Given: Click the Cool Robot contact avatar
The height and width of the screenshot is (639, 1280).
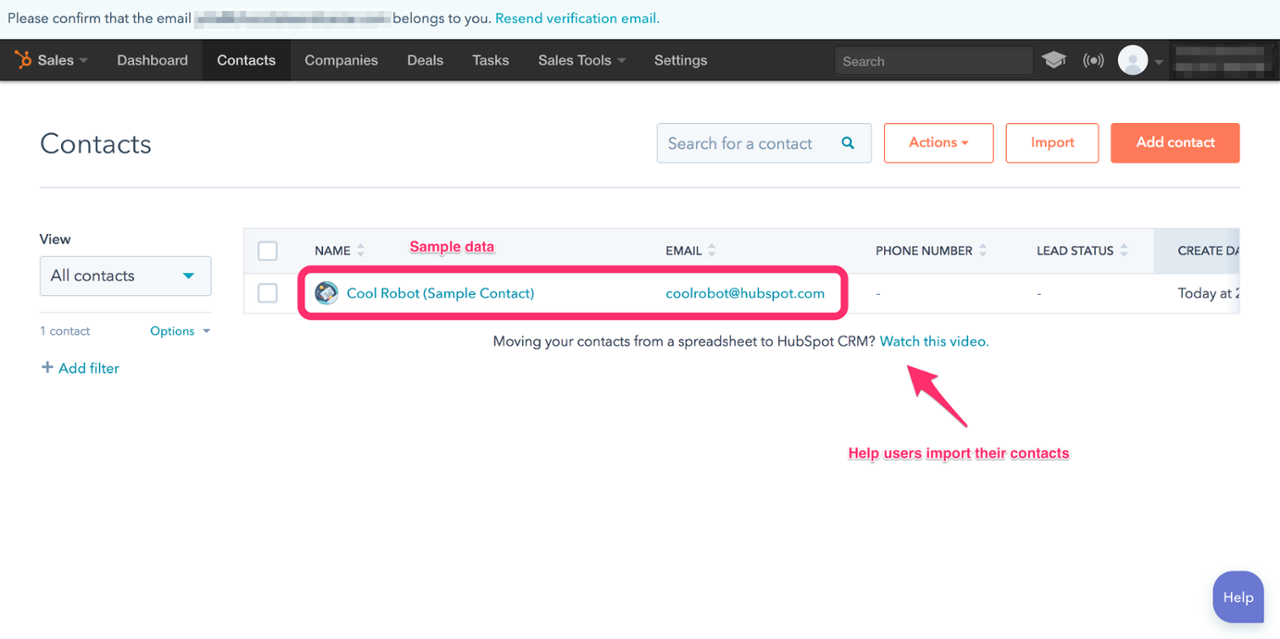Looking at the screenshot, I should coord(326,293).
